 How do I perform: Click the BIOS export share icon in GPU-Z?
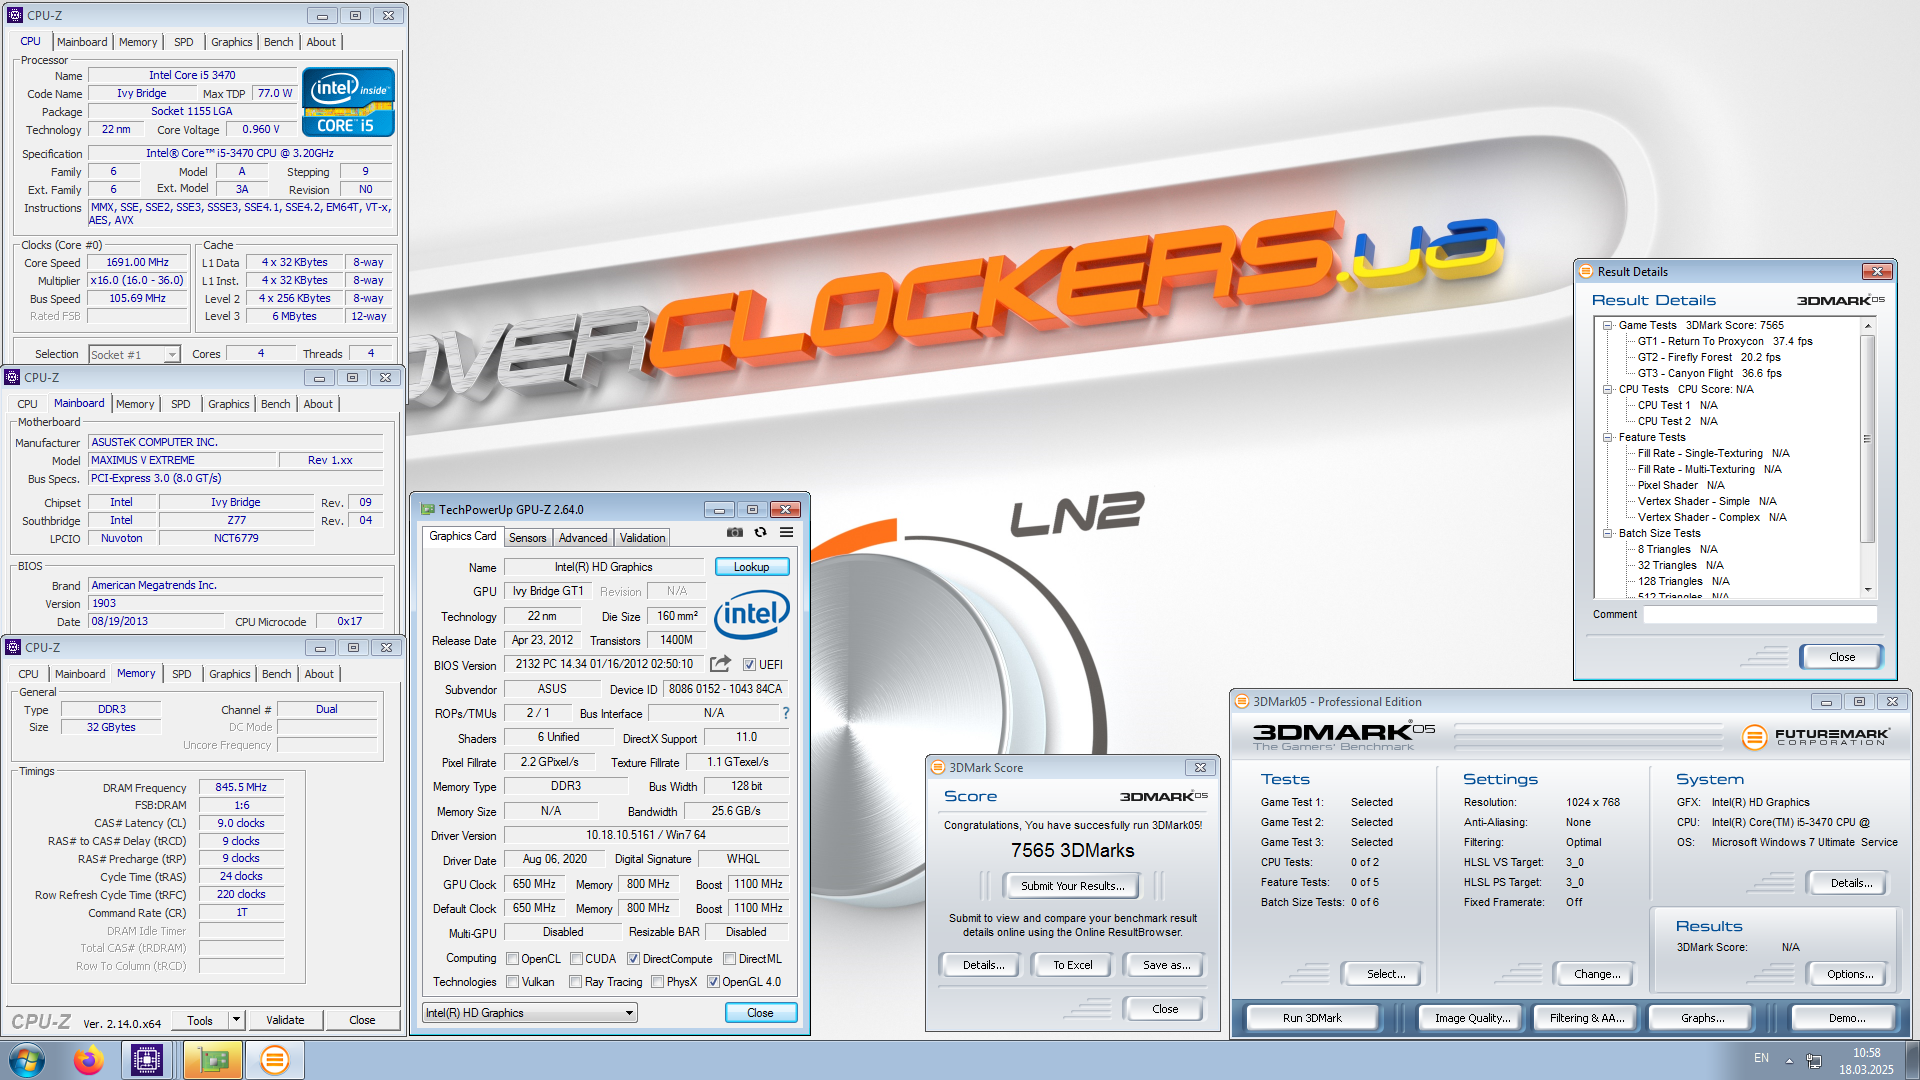click(720, 664)
